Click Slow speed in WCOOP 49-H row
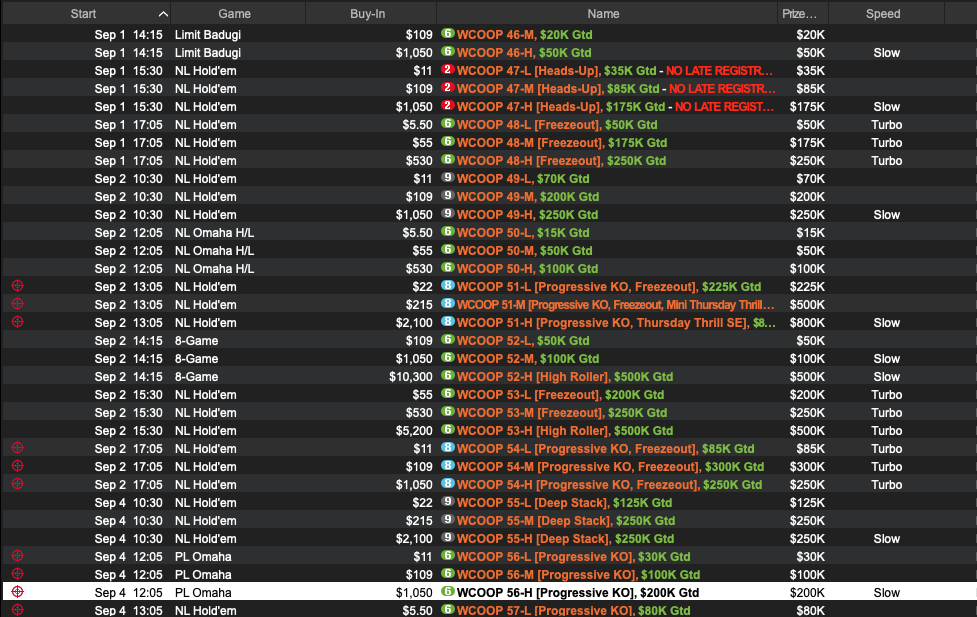 [x=887, y=215]
